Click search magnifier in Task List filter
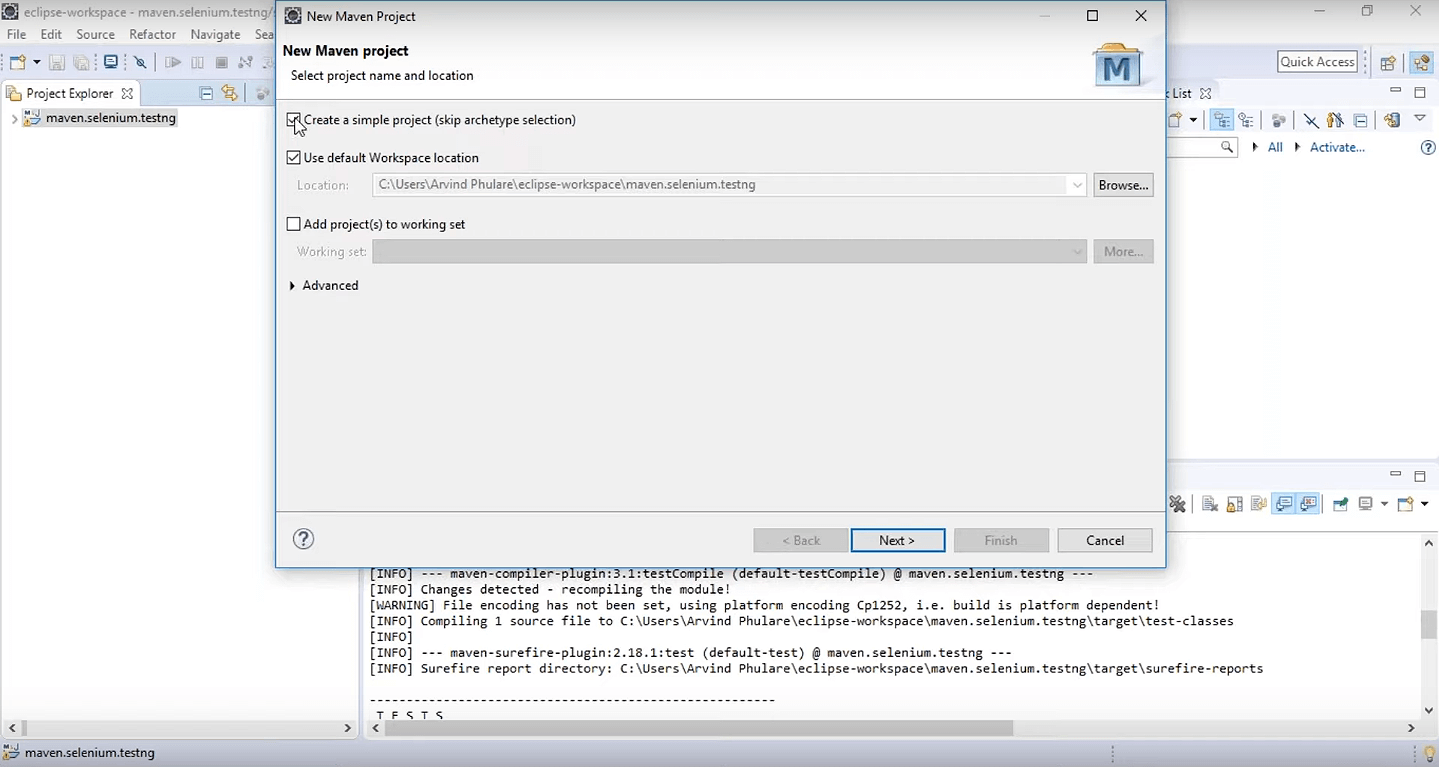Viewport: 1439px width, 767px height. tap(1227, 147)
